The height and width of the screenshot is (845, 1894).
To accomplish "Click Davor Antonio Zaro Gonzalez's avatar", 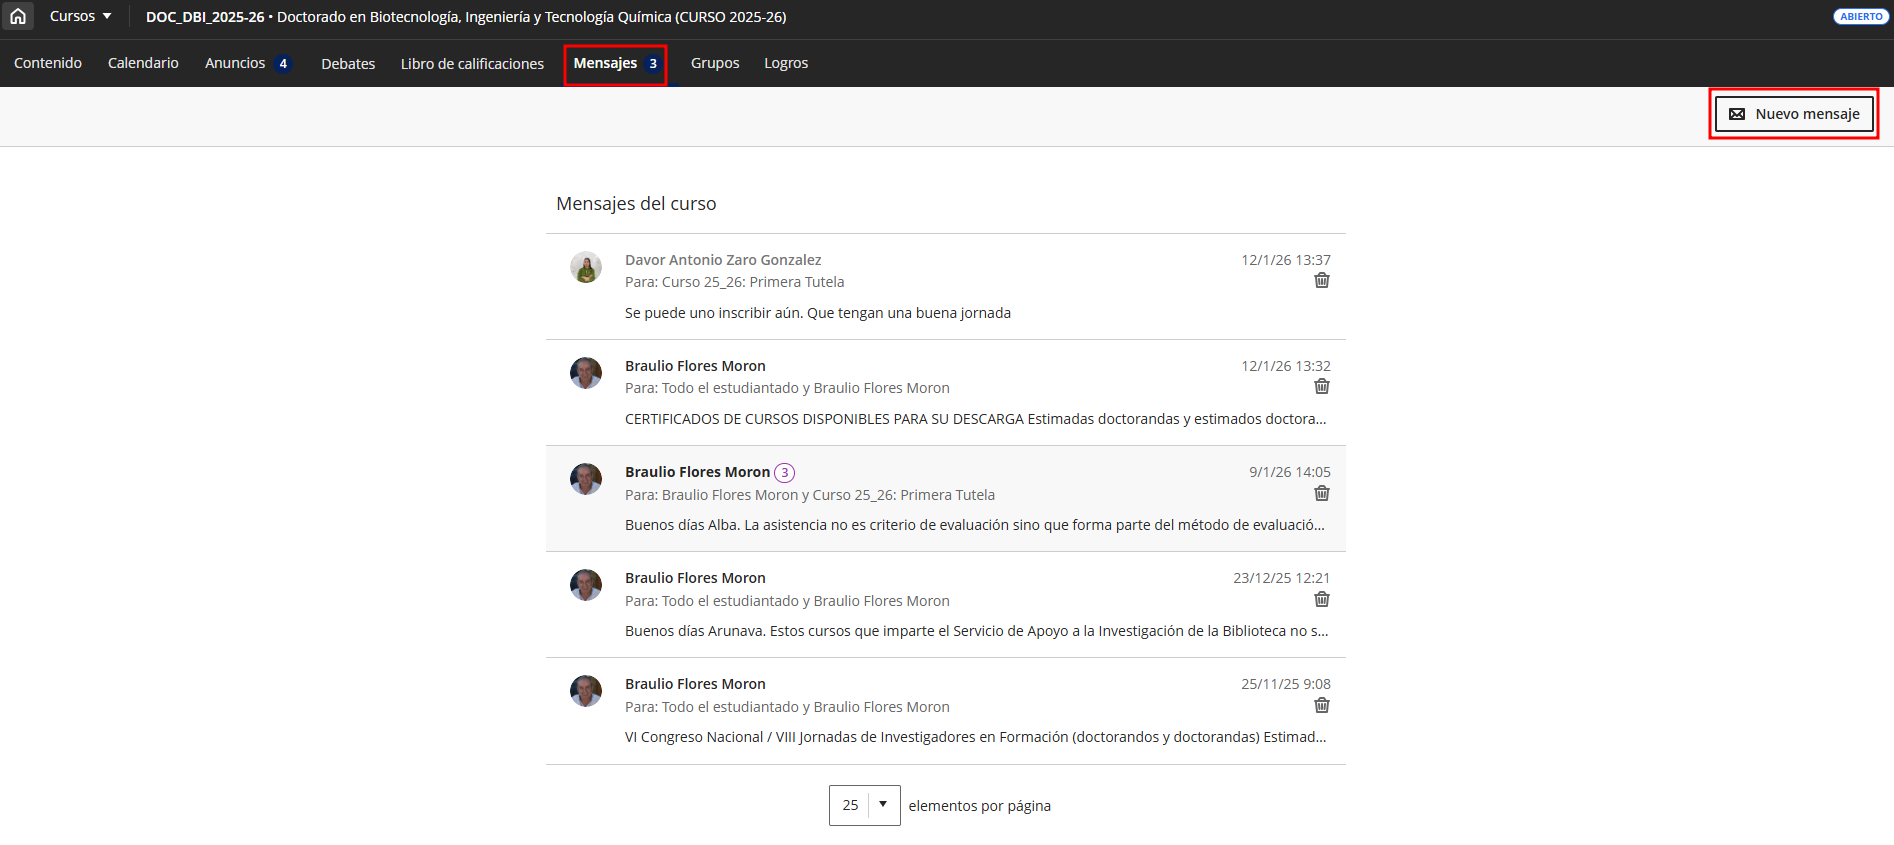I will pos(586,267).
